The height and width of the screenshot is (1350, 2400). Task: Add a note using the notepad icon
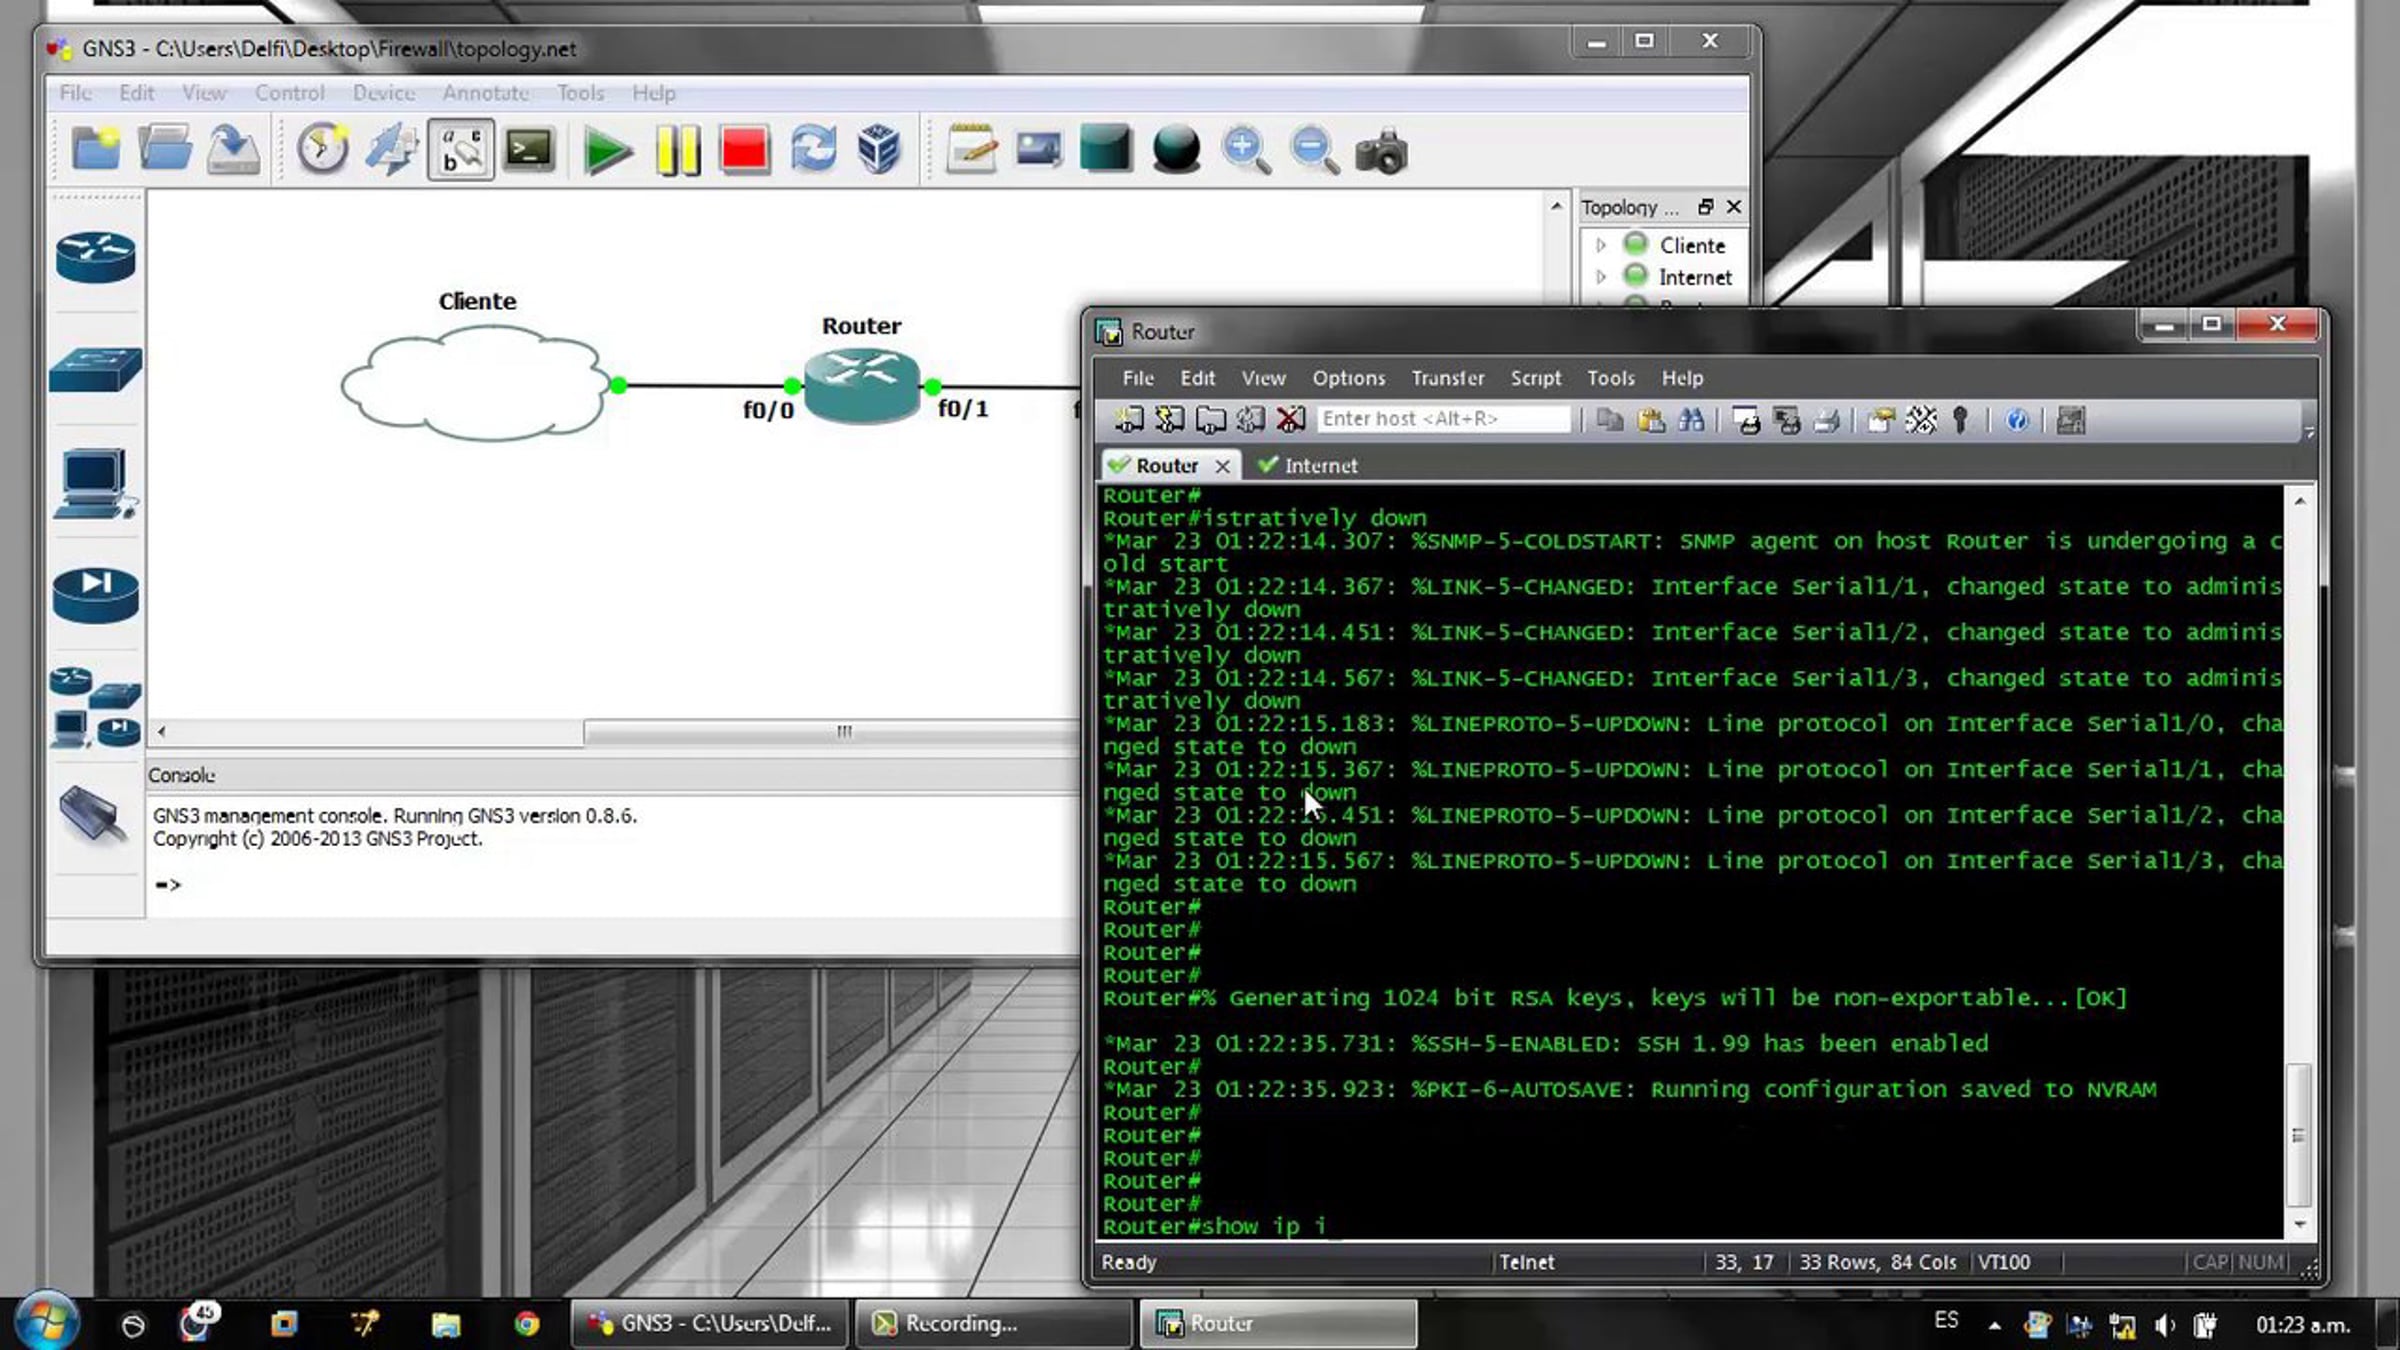971,150
